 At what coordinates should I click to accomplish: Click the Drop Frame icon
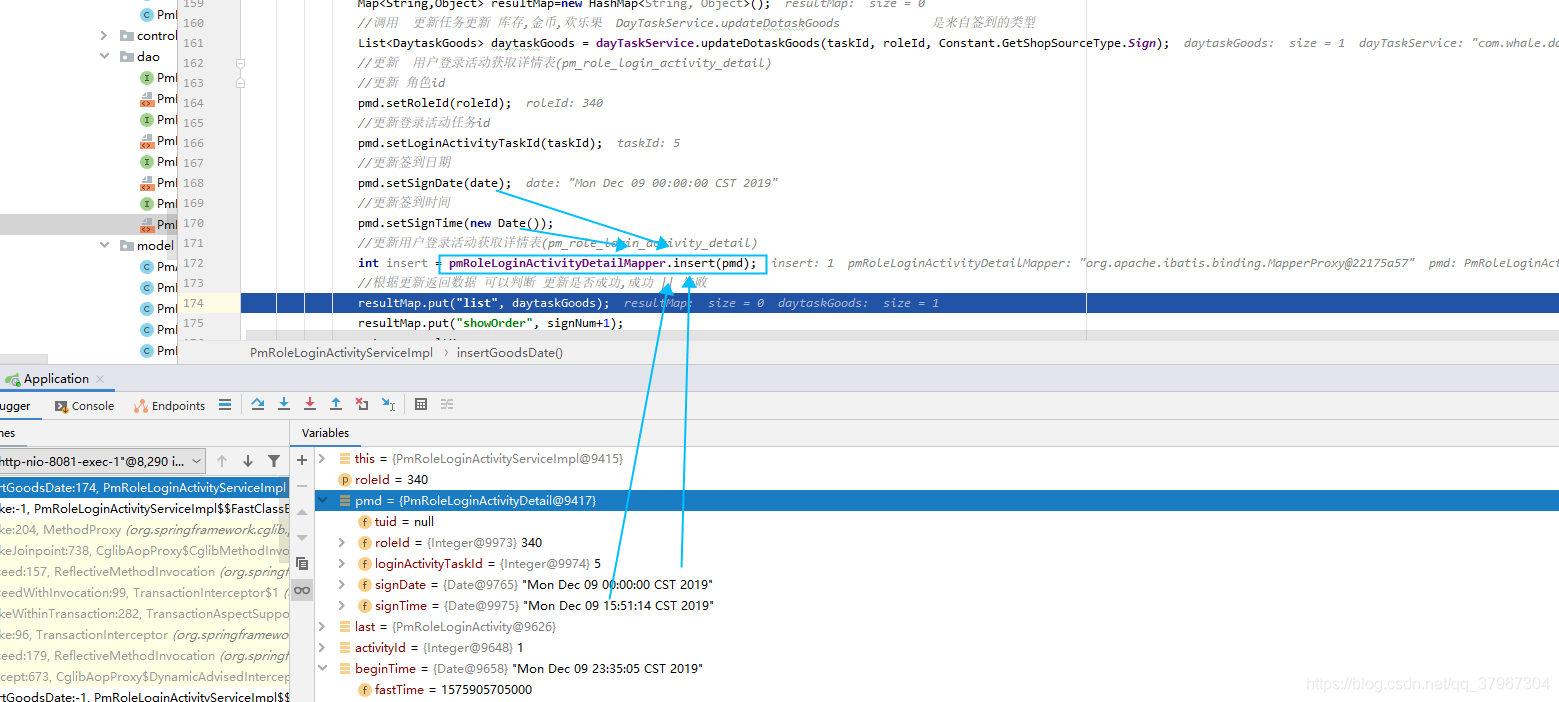(x=362, y=404)
